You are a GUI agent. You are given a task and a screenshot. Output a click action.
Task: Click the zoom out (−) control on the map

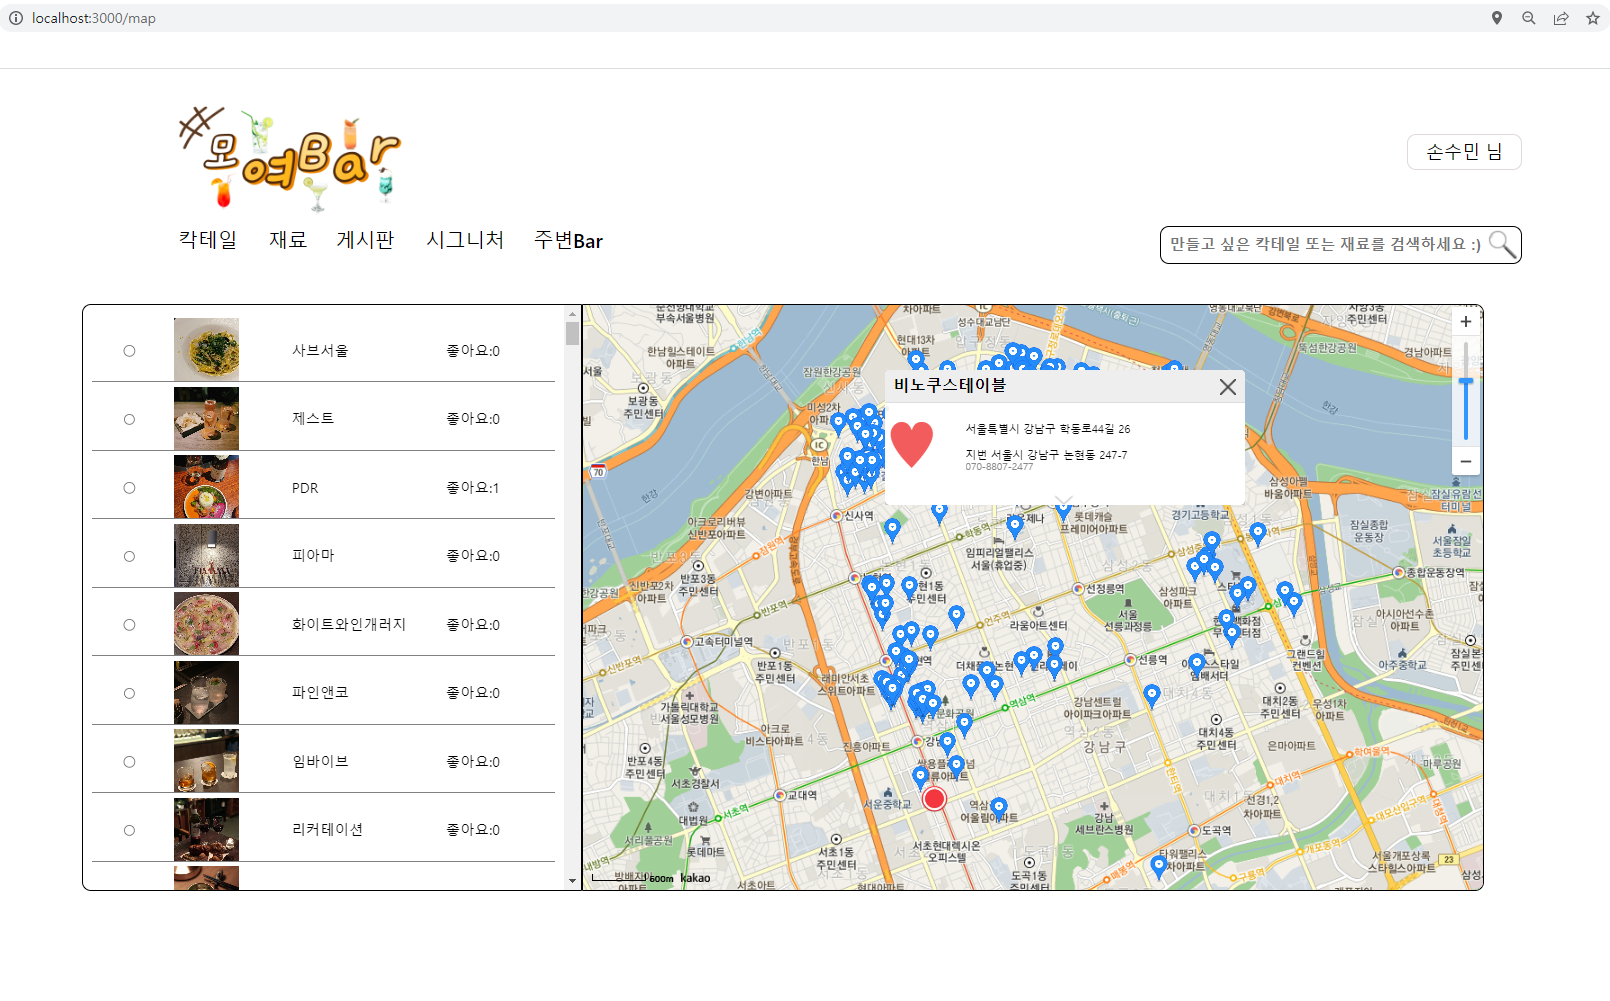pos(1465,461)
